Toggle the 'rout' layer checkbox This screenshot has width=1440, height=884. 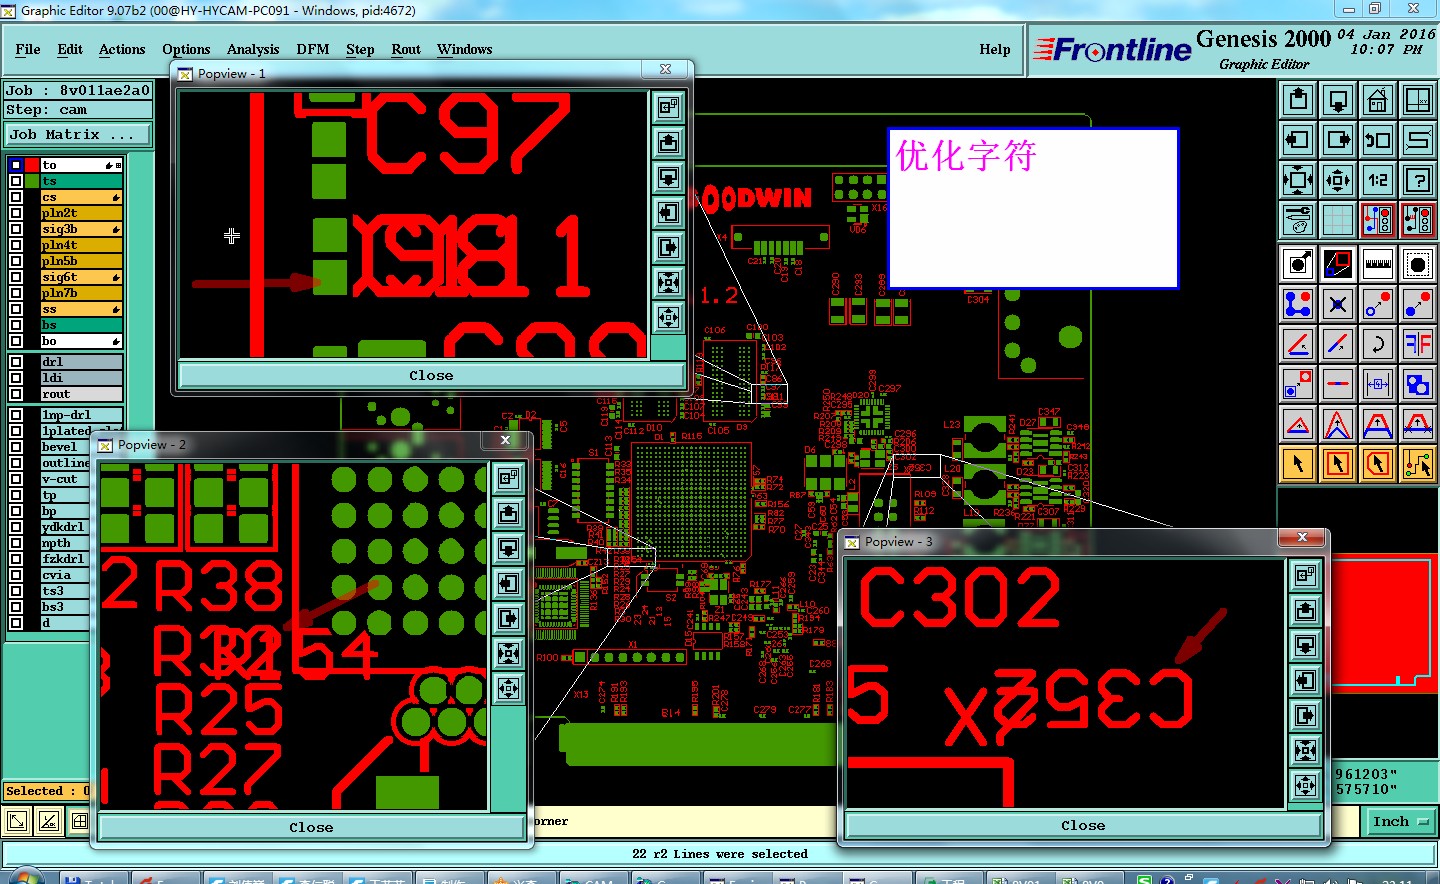16,394
